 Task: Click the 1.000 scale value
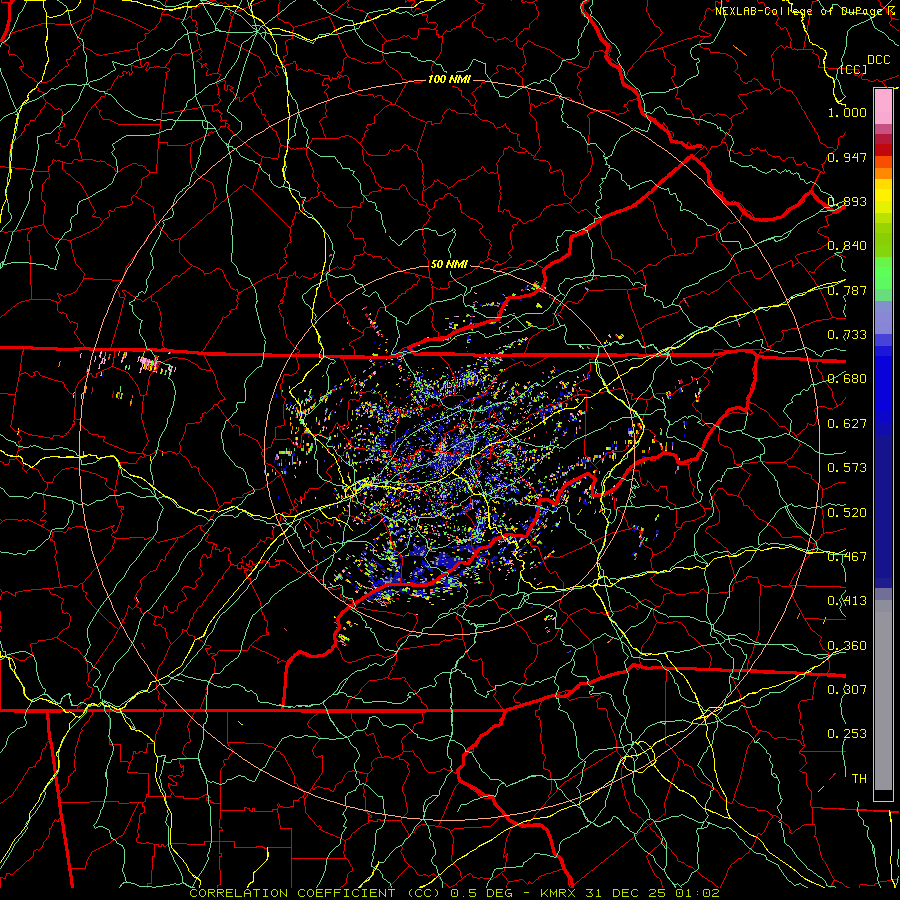847,112
